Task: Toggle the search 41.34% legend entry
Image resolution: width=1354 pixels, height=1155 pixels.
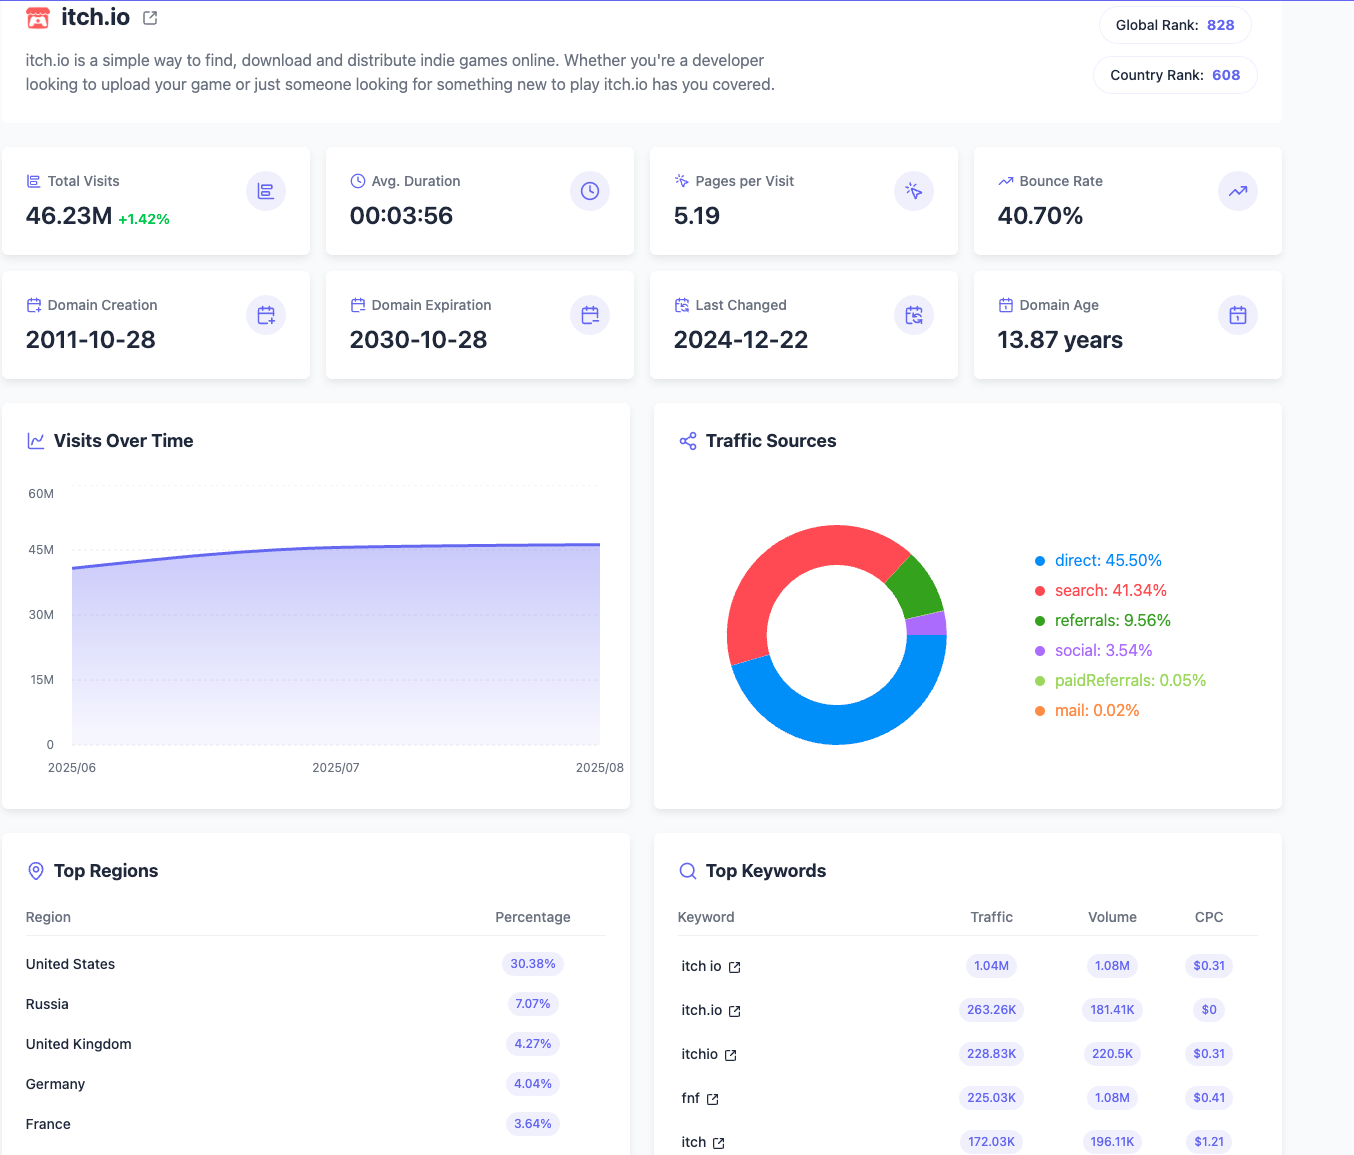Action: click(x=1100, y=591)
